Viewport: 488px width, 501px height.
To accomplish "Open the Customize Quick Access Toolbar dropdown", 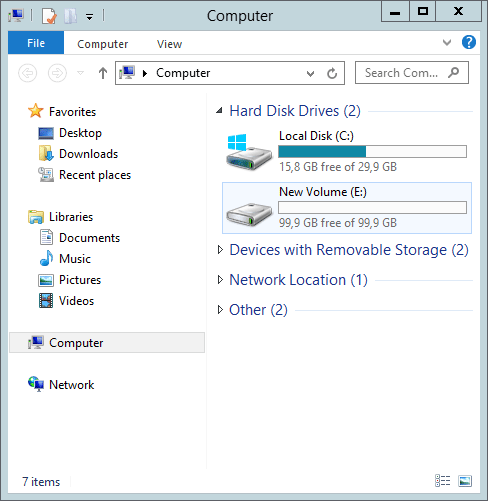I will (89, 16).
